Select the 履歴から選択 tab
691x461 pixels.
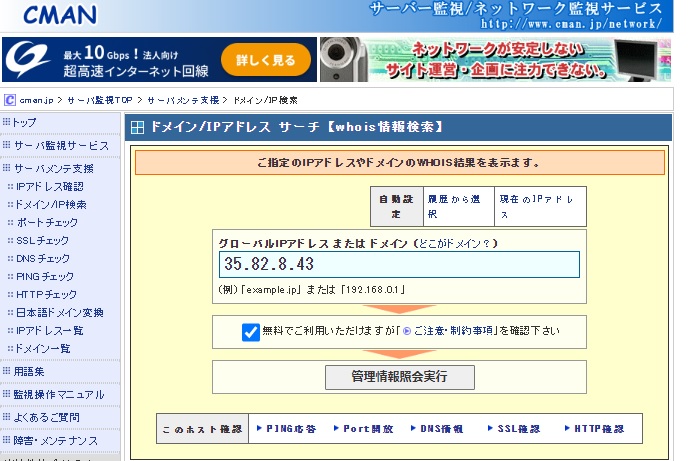pyautogui.click(x=457, y=206)
